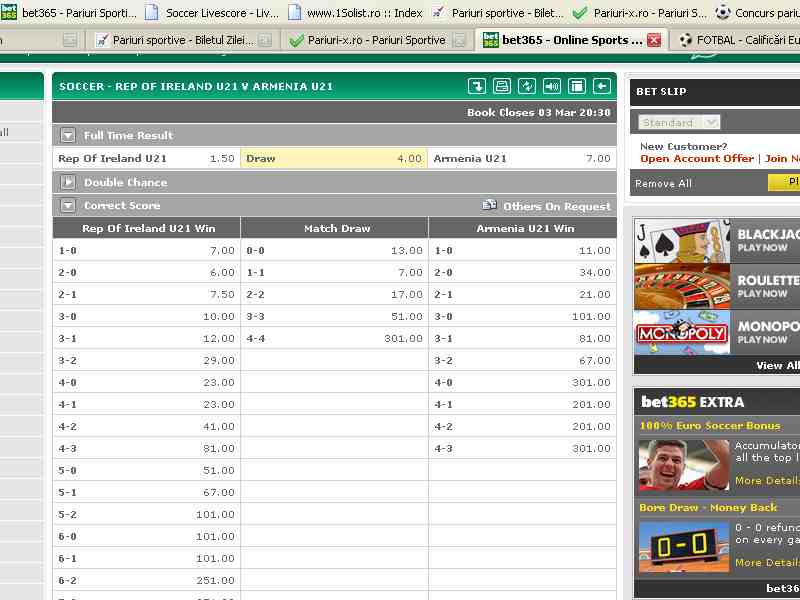Pick Armenia win 3-2 at 67.00
This screenshot has height=600, width=800.
pos(522,360)
